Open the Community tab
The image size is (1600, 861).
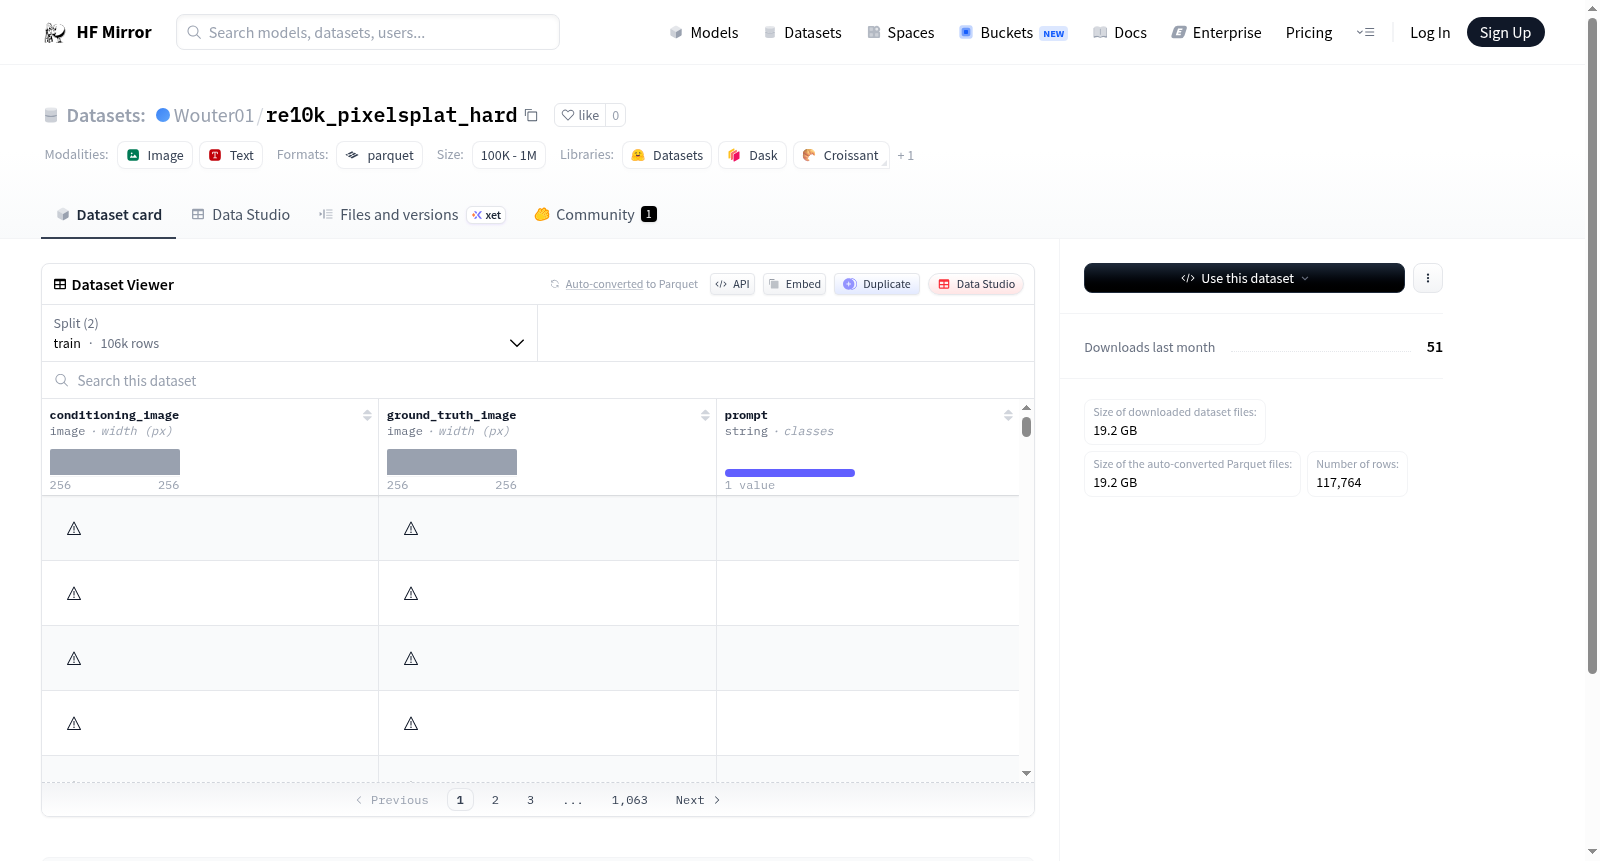click(x=595, y=214)
